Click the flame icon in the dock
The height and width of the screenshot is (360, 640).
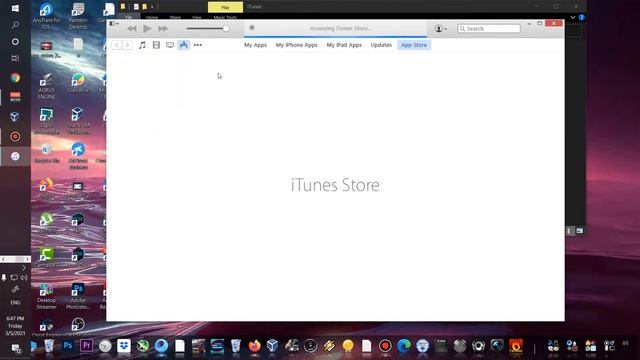pyautogui.click(x=516, y=346)
